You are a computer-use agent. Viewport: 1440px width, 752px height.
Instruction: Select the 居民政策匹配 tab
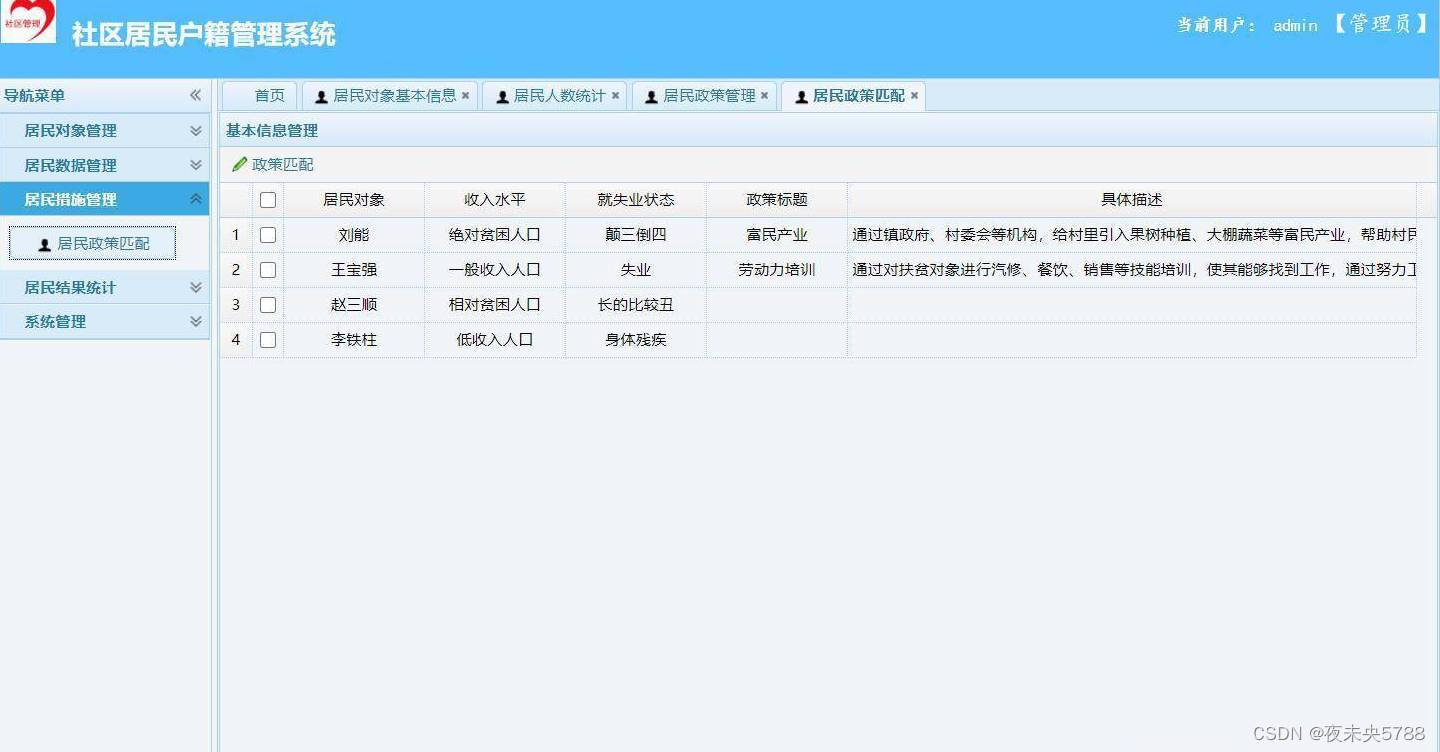854,96
